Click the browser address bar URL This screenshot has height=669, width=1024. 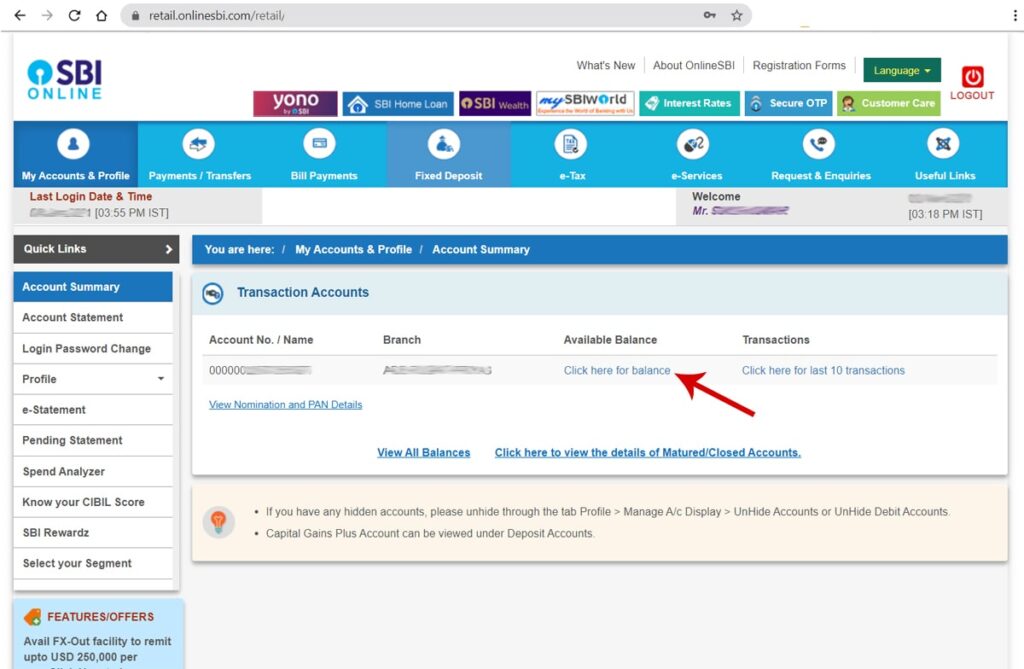[216, 16]
